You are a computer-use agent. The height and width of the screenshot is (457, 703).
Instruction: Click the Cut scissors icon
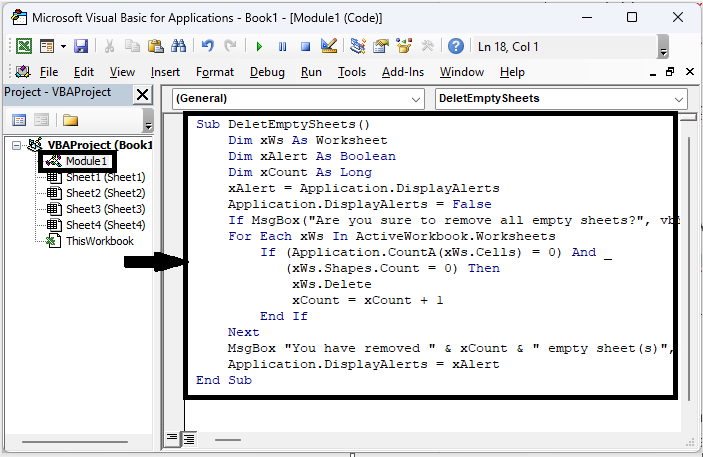point(109,46)
